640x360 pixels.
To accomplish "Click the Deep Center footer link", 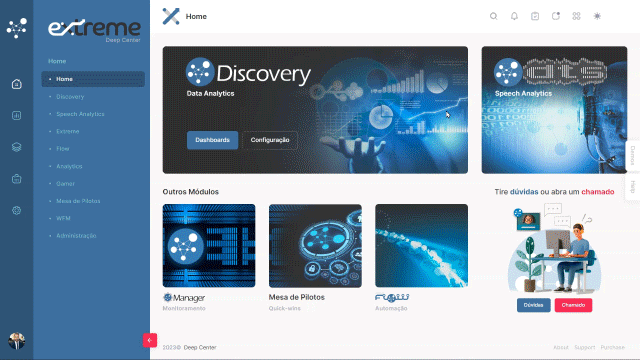I will click(x=200, y=347).
